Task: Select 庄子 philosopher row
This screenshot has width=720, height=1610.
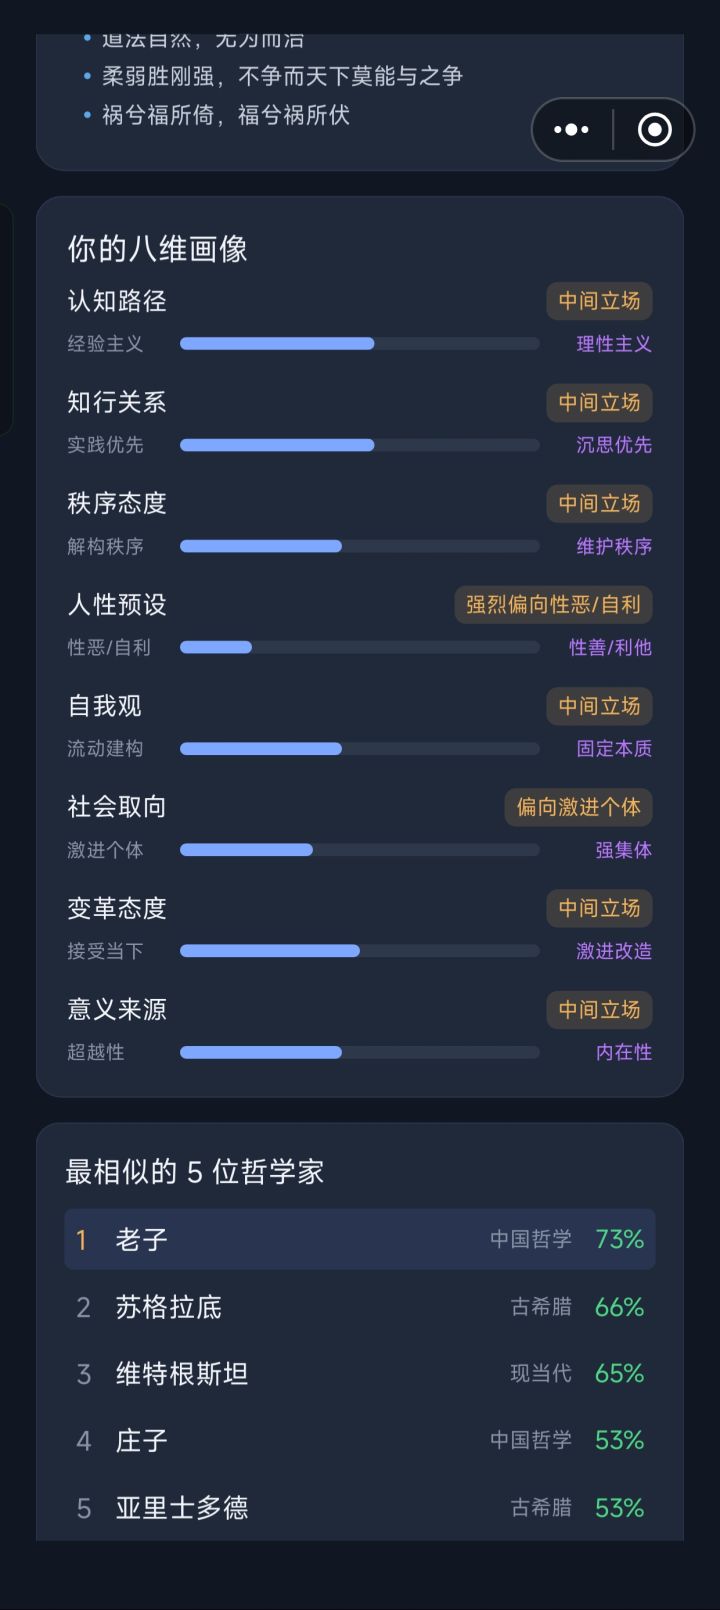Action: click(360, 1441)
